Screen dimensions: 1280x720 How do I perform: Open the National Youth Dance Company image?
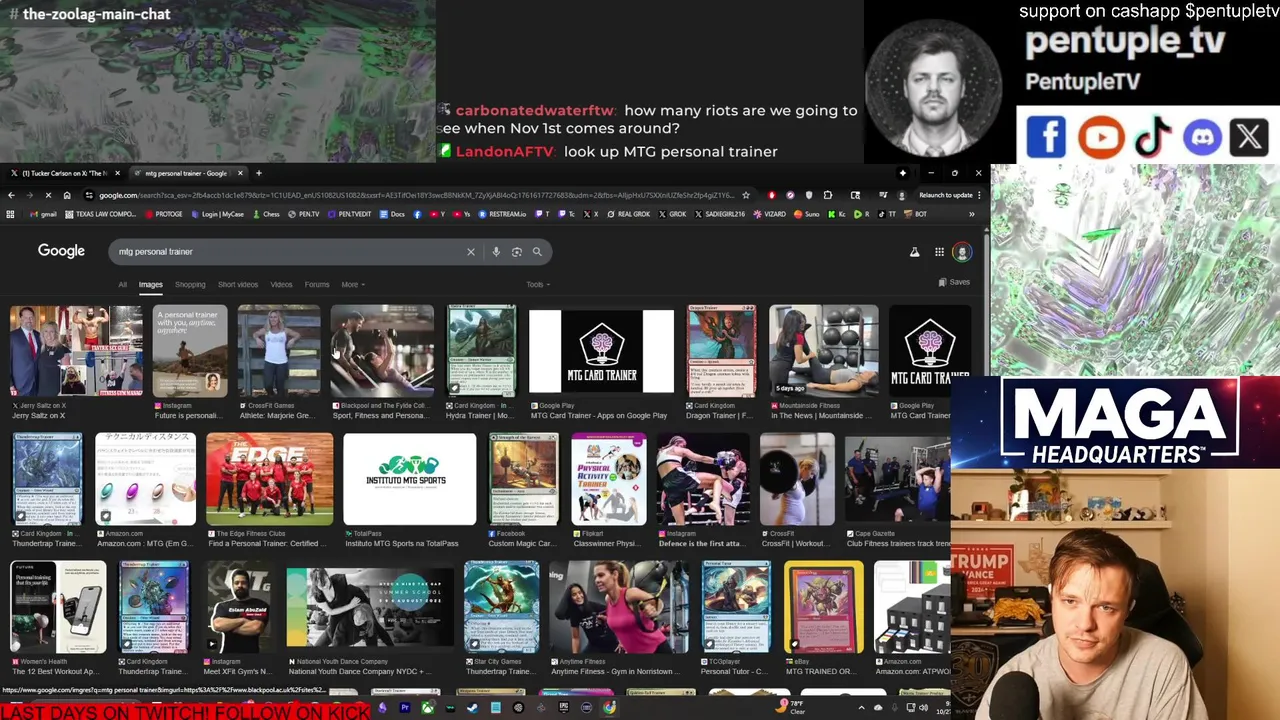(x=370, y=607)
